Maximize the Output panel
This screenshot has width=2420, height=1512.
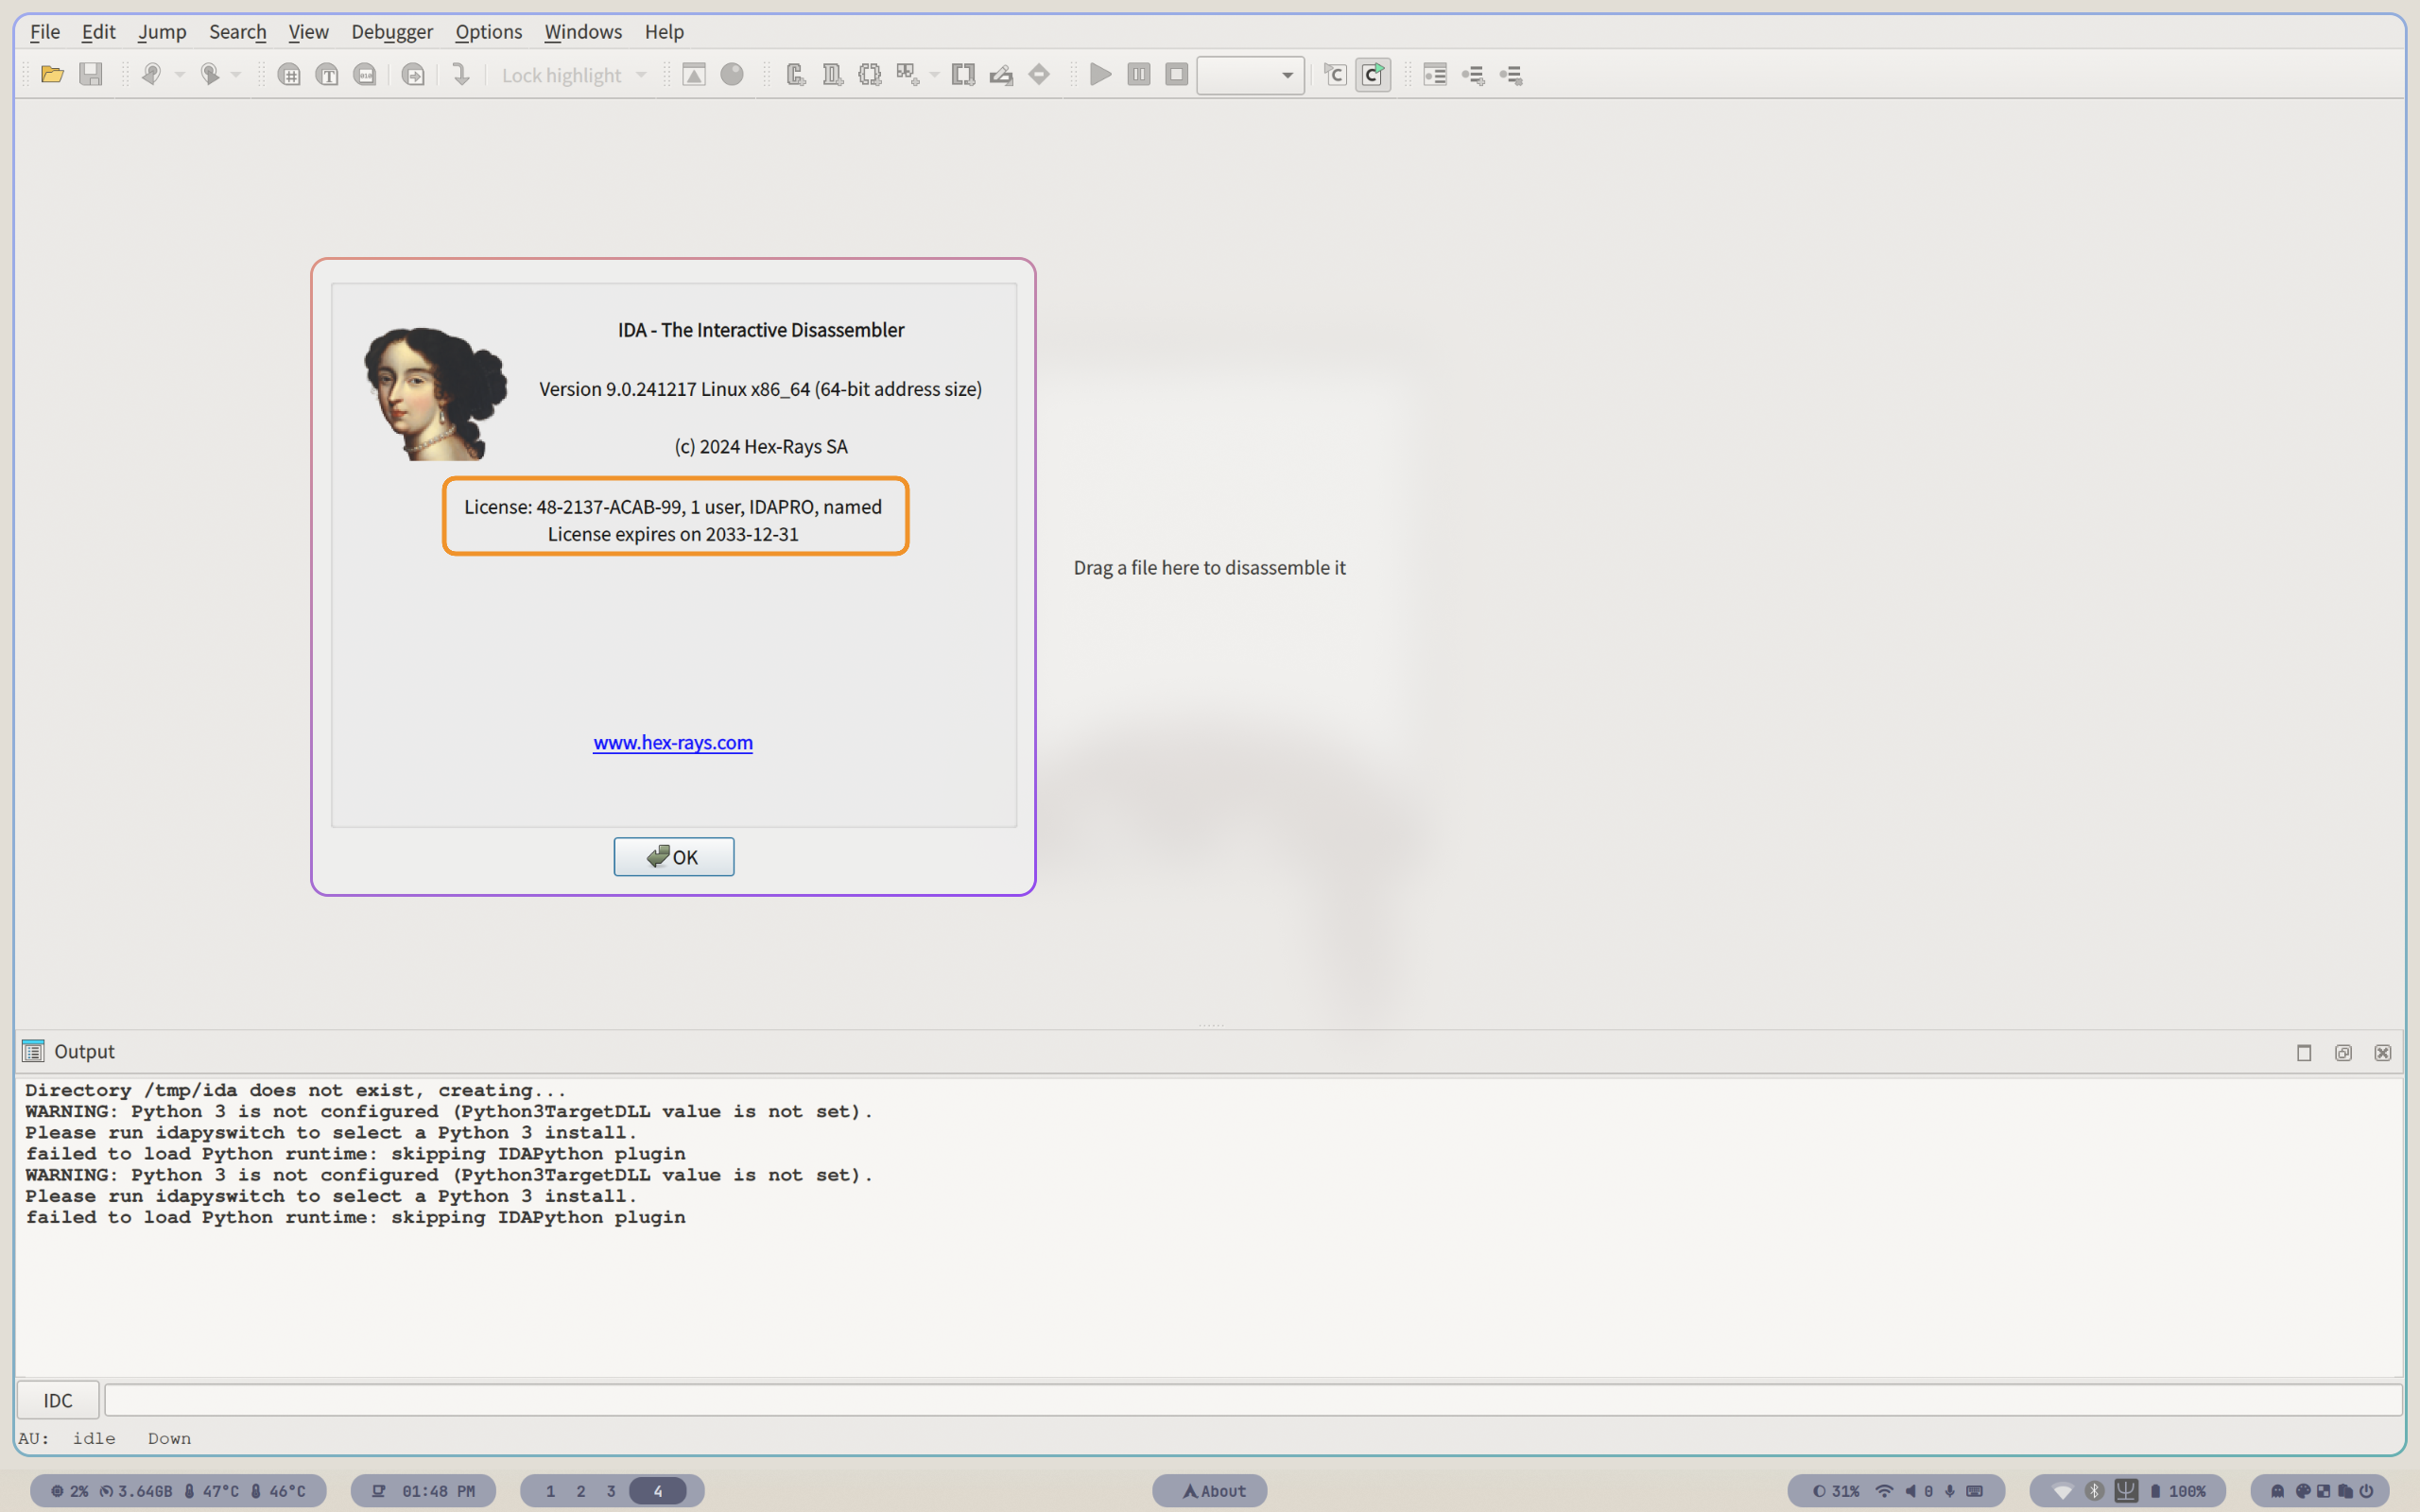pyautogui.click(x=2304, y=1052)
